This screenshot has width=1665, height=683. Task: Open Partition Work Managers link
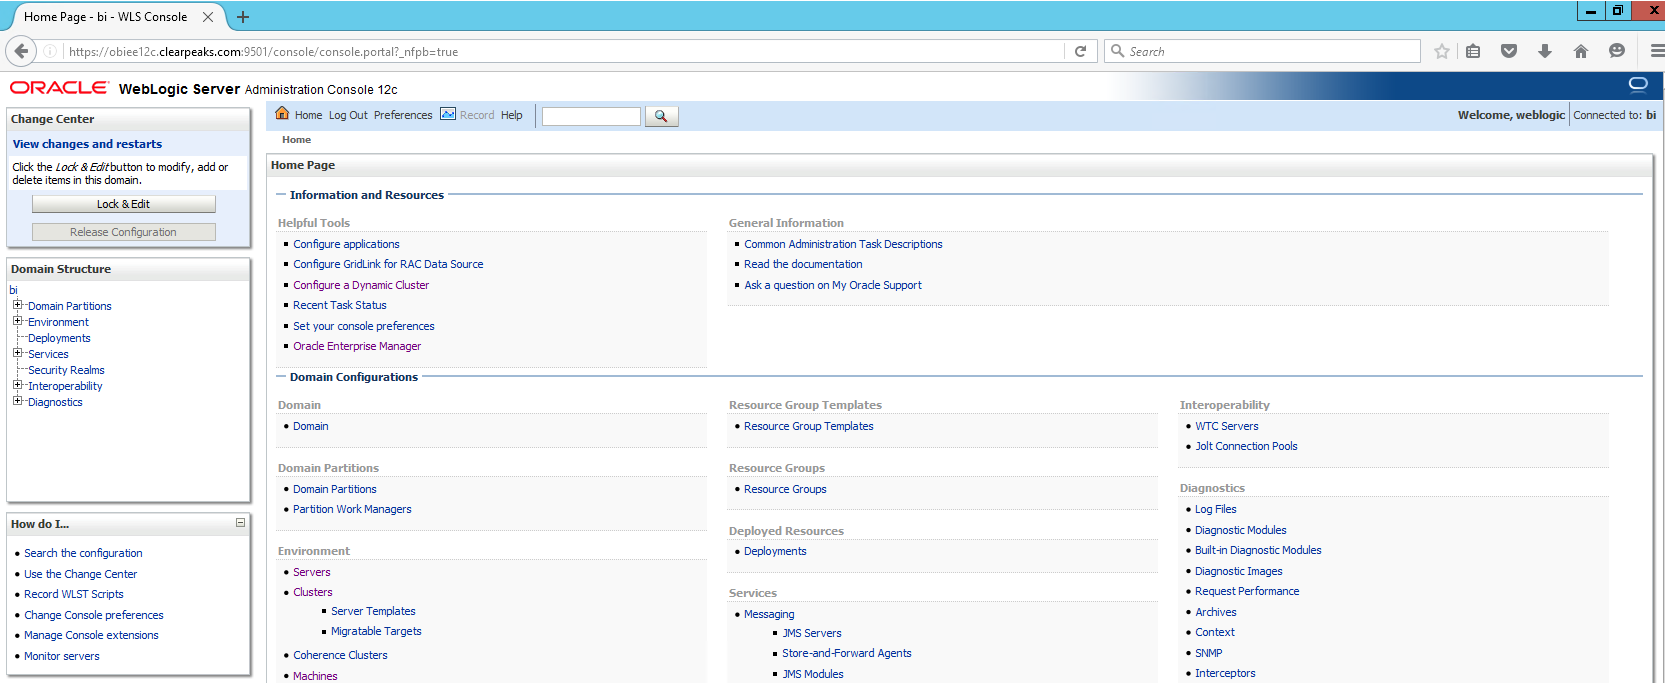pos(352,509)
